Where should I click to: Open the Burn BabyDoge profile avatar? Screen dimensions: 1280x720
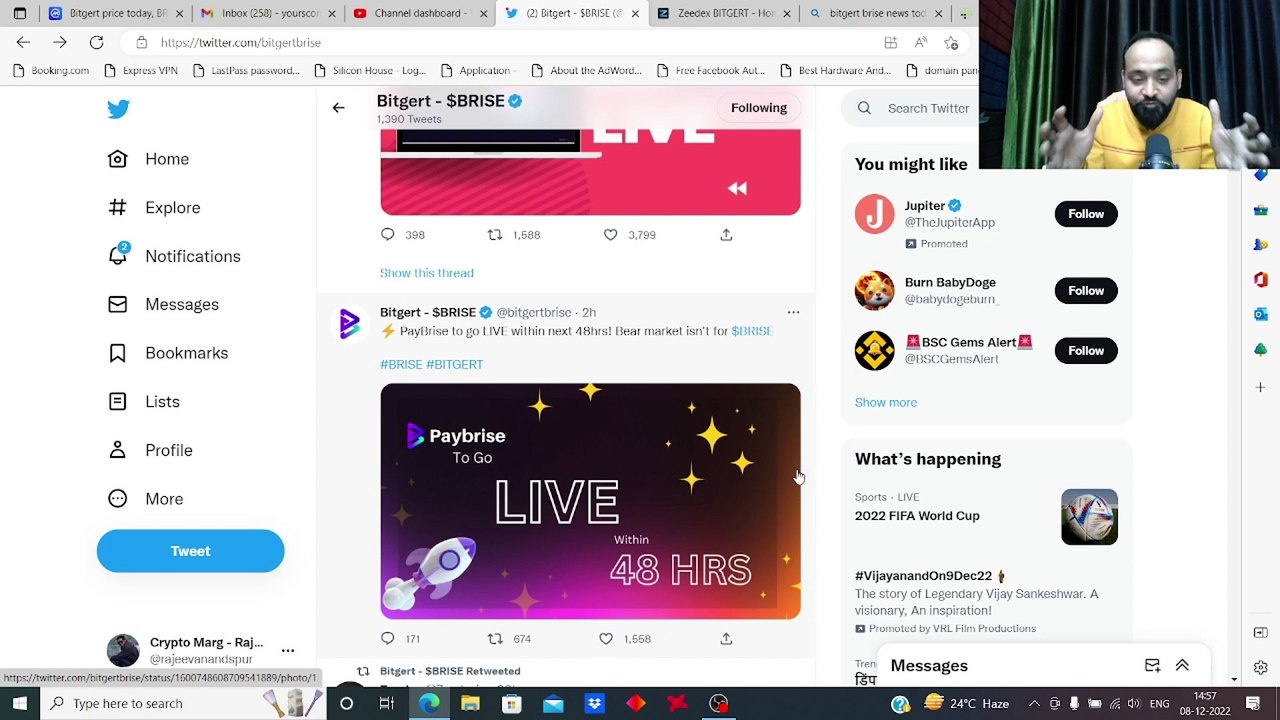pos(874,291)
